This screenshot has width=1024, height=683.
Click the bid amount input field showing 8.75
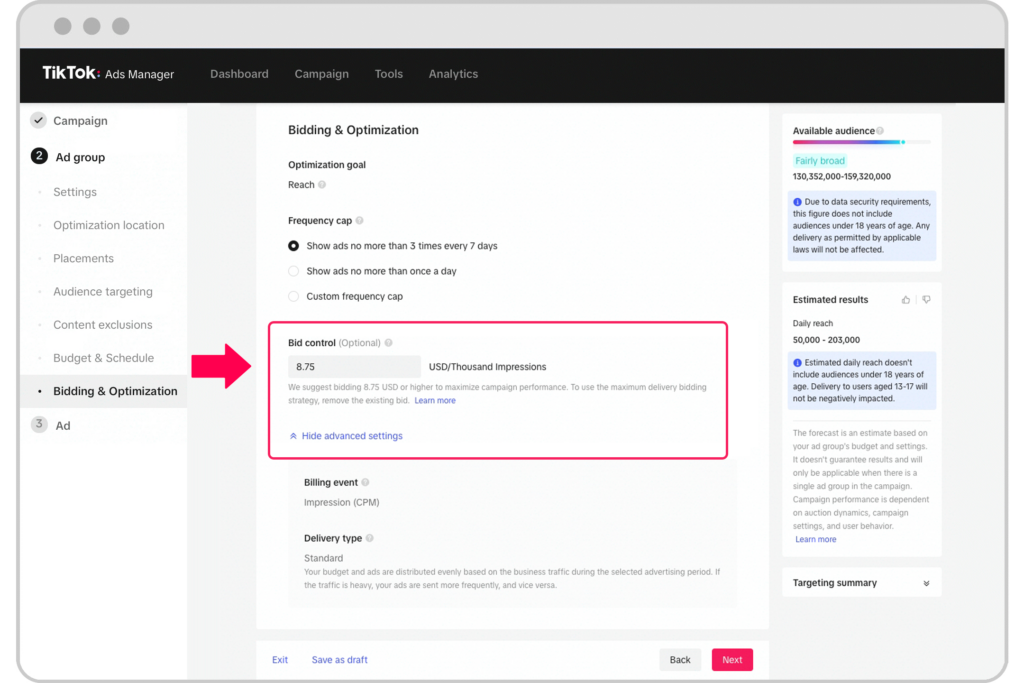pyautogui.click(x=354, y=367)
